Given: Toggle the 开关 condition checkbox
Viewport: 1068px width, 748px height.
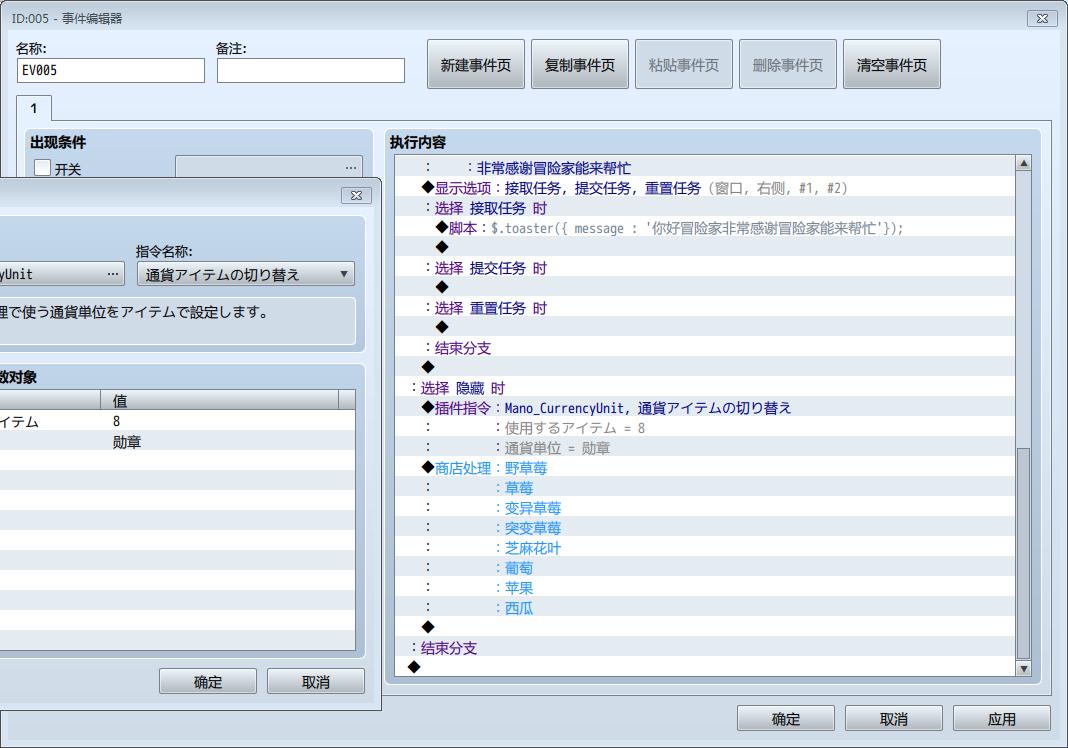Looking at the screenshot, I should point(43,168).
